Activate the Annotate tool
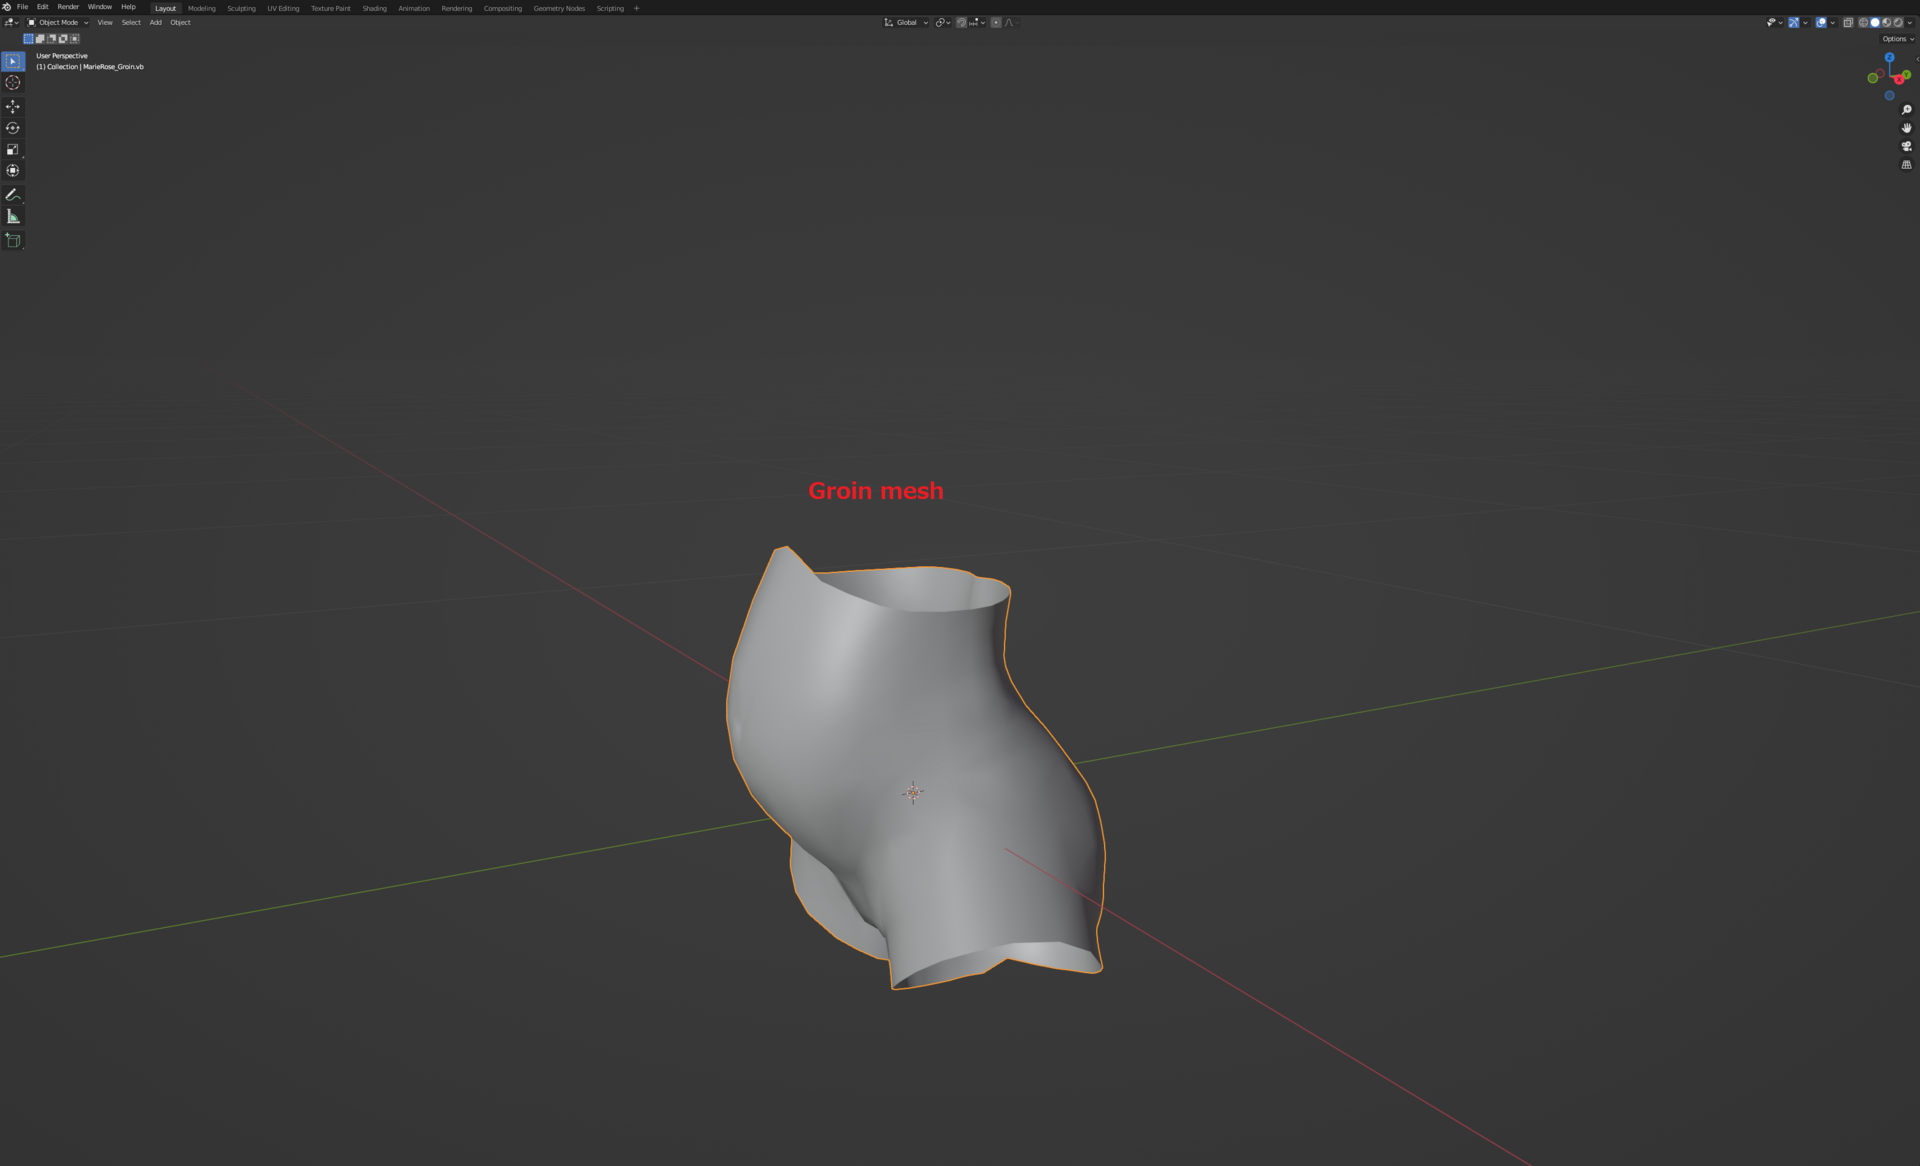The image size is (1920, 1166). coord(13,195)
